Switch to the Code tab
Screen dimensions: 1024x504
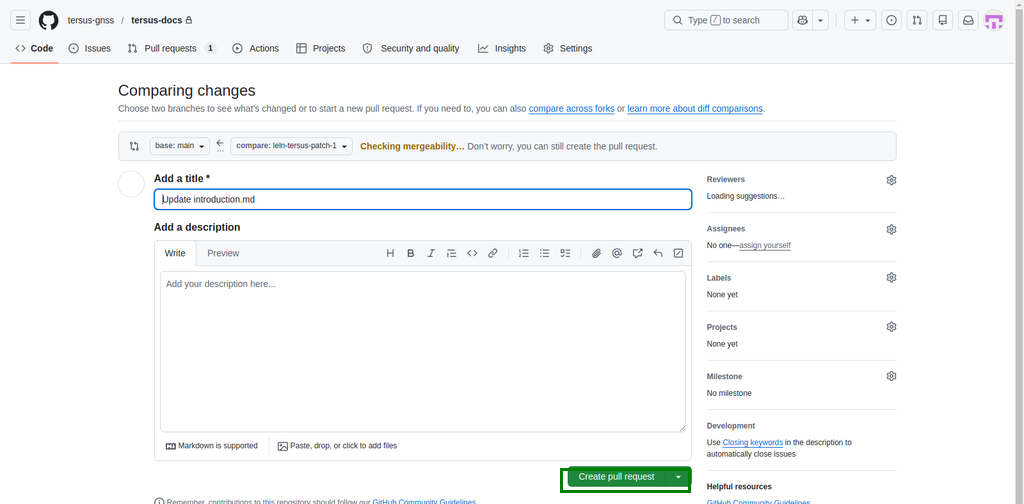pyautogui.click(x=35, y=48)
